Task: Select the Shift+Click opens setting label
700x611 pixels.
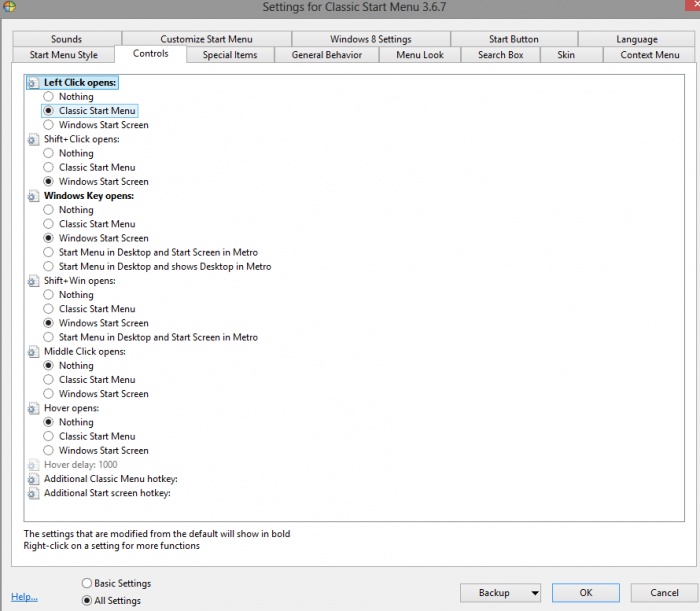Action: point(82,139)
